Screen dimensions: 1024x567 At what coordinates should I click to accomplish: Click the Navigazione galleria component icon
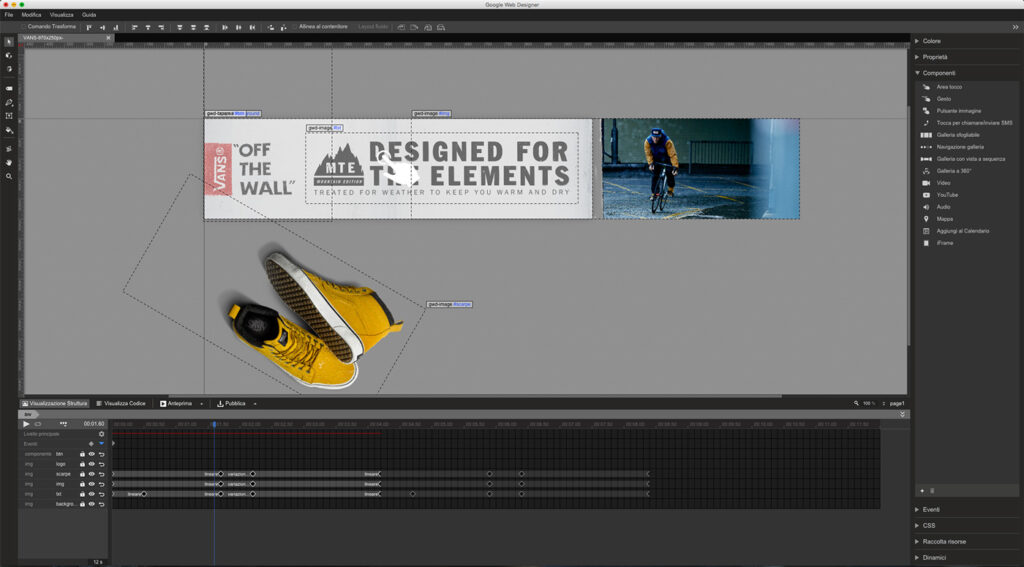[x=925, y=147]
